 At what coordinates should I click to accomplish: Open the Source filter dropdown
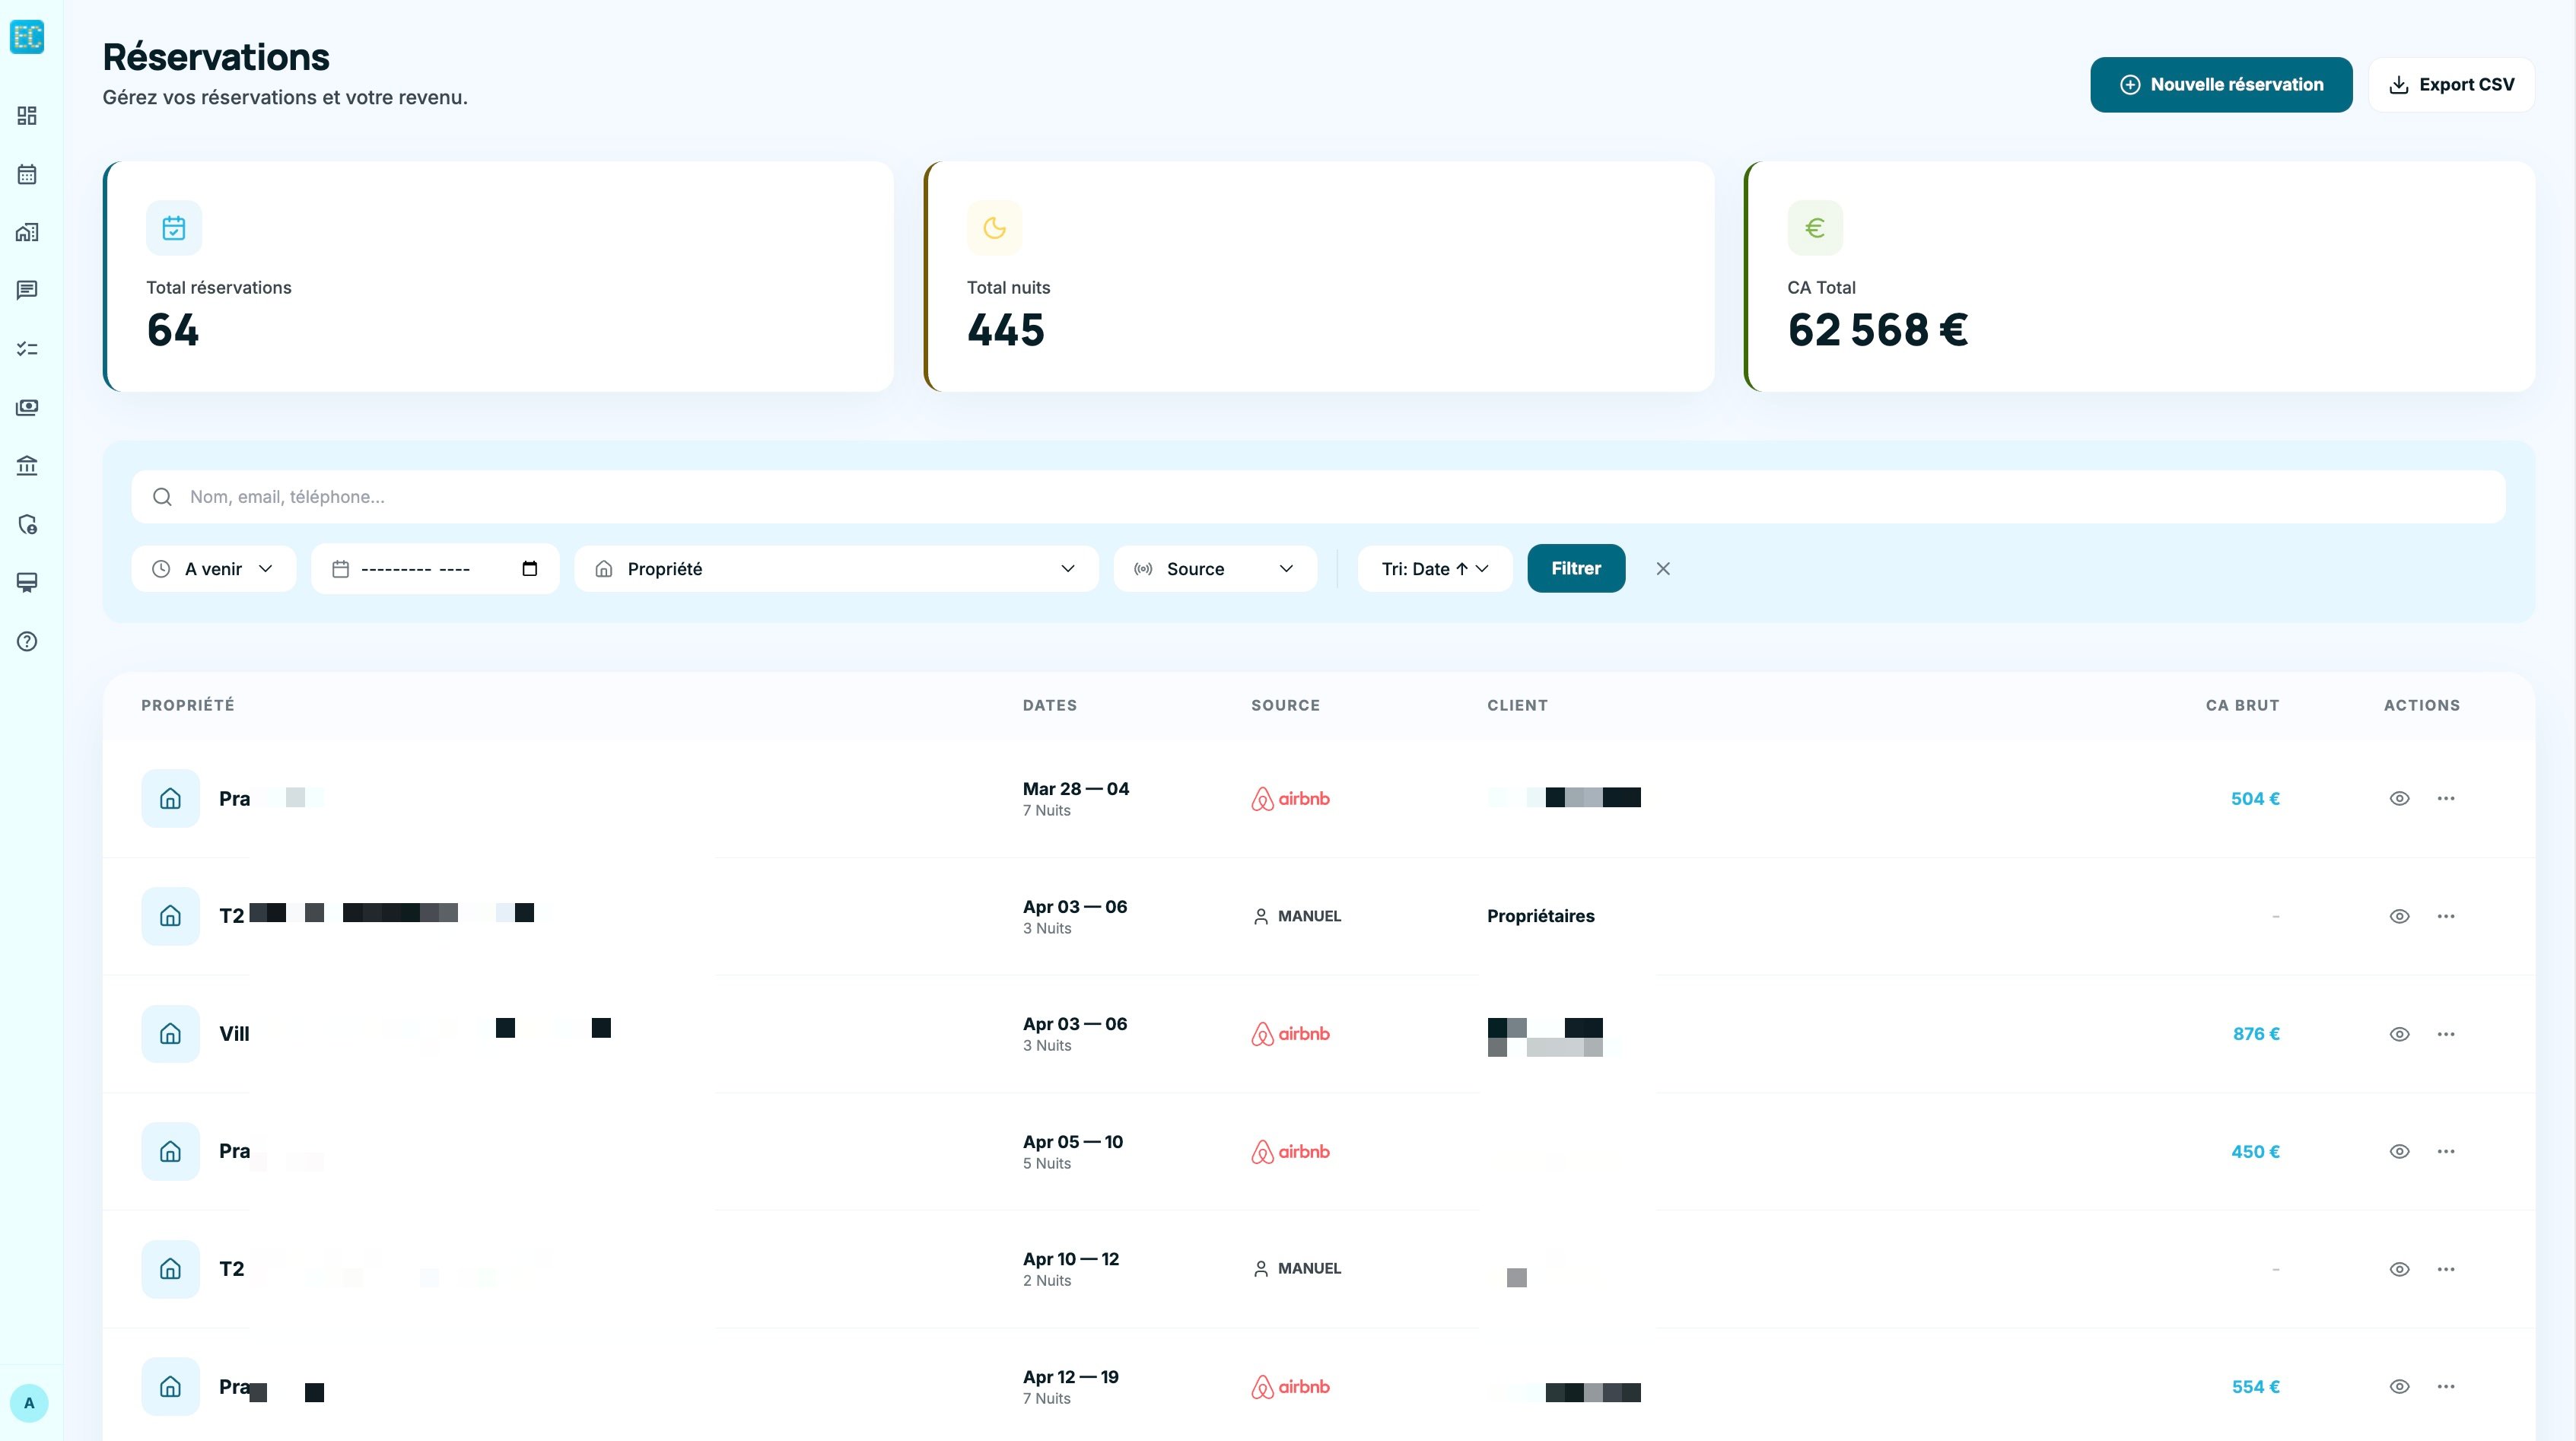point(1214,569)
